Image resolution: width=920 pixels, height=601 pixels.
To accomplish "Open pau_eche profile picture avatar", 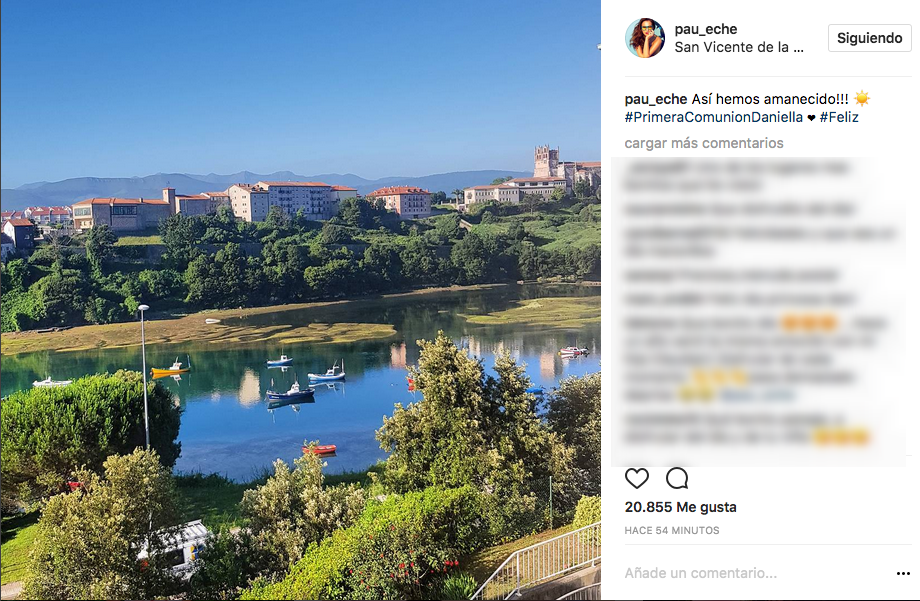I will (645, 38).
